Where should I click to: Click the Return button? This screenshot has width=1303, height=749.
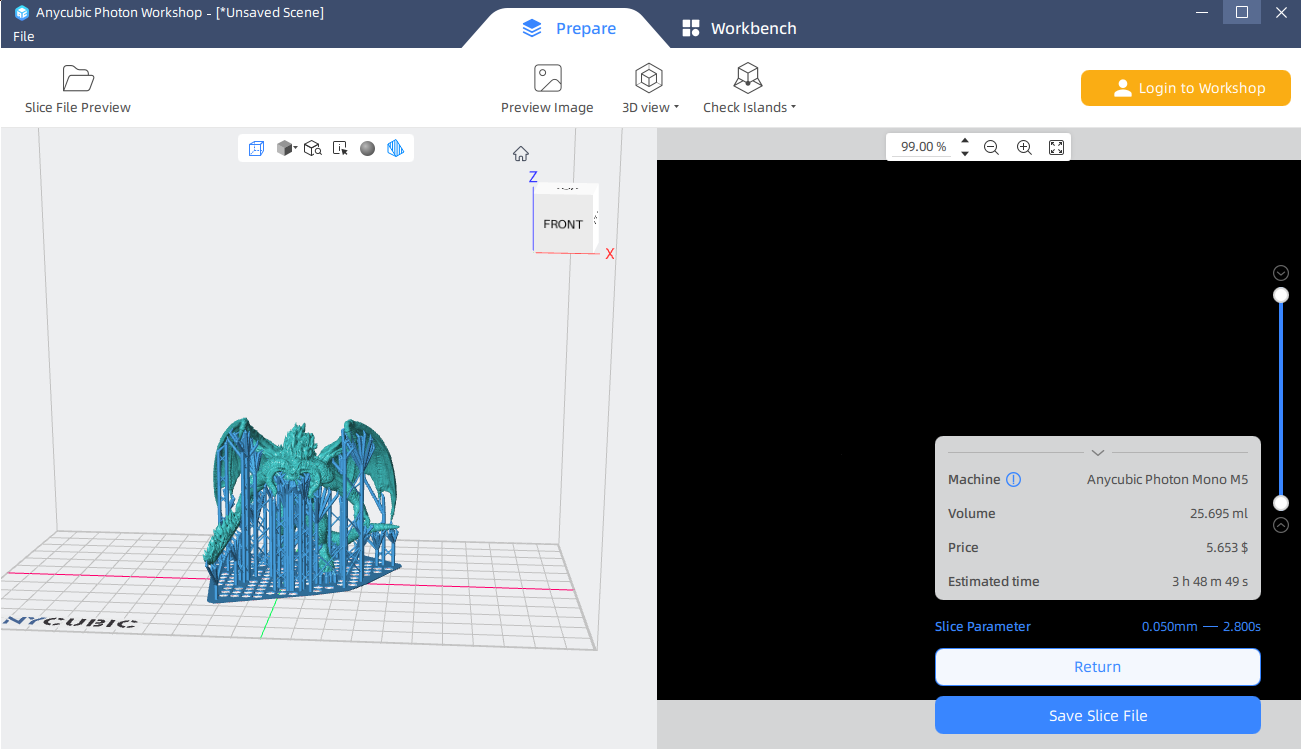(1097, 667)
